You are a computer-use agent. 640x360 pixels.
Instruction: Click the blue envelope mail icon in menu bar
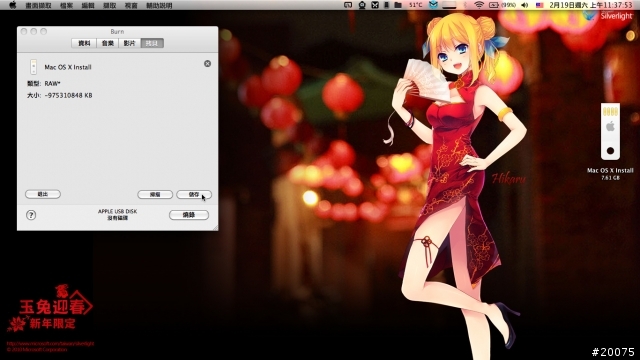click(x=433, y=4)
